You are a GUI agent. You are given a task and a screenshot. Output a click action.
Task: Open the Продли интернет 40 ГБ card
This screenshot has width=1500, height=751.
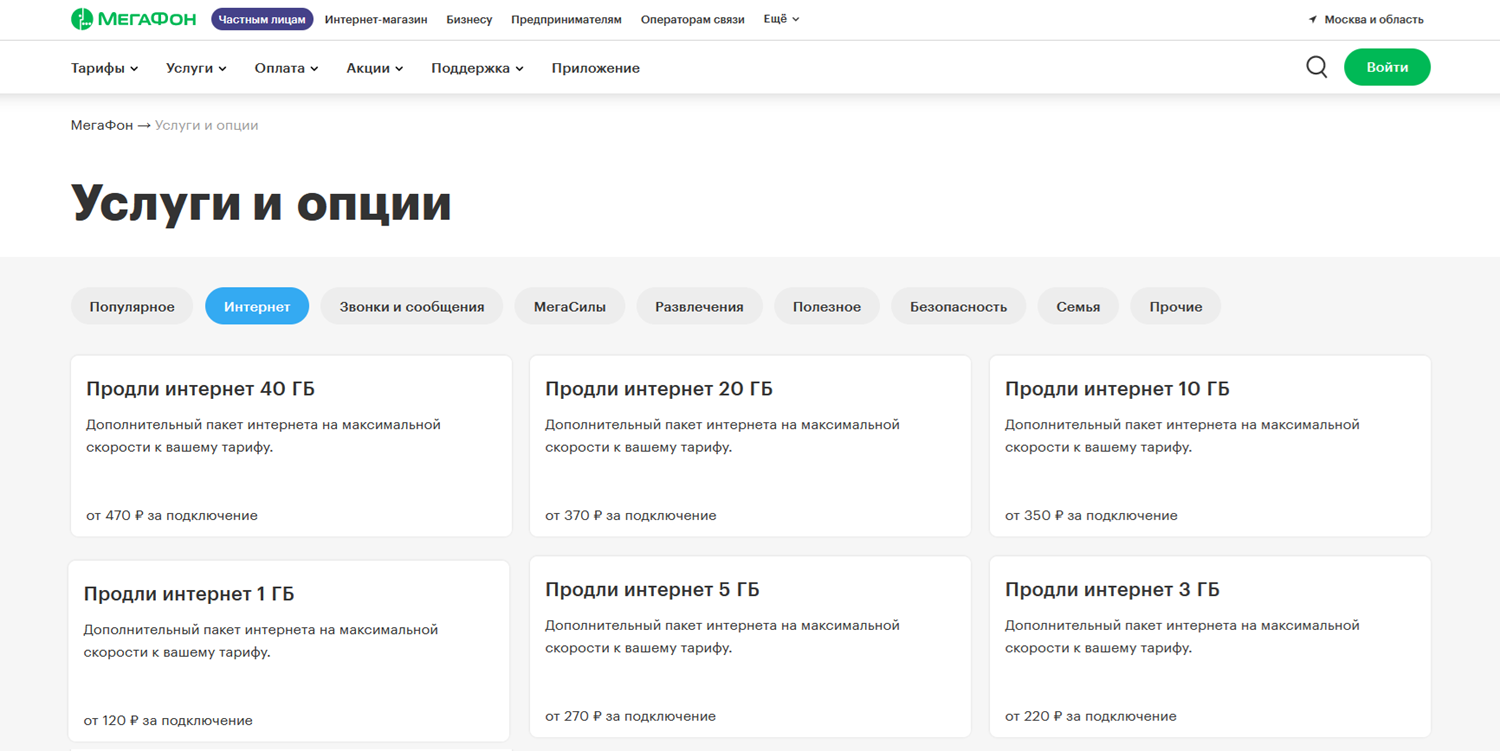pos(291,446)
